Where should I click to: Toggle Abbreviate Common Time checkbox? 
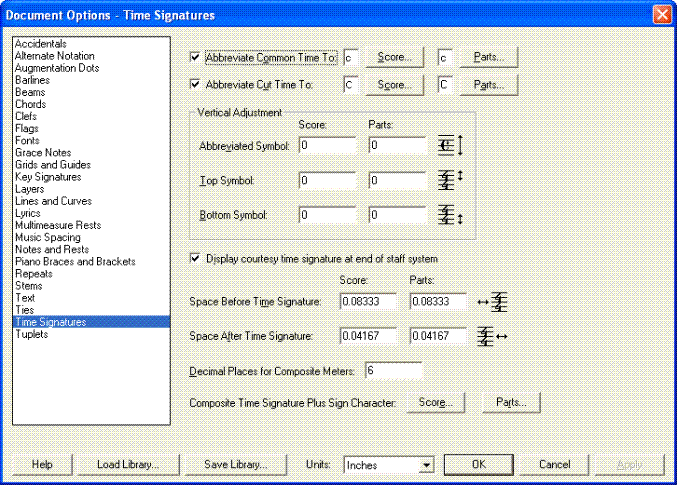point(195,58)
